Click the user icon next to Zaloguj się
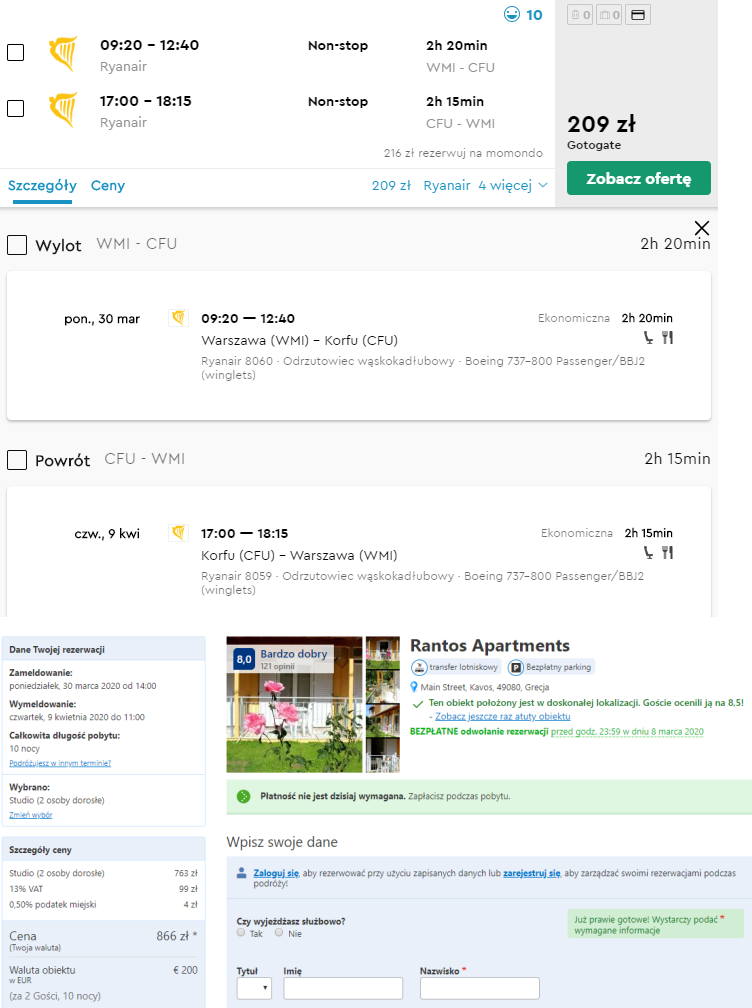752x1008 pixels. (242, 873)
